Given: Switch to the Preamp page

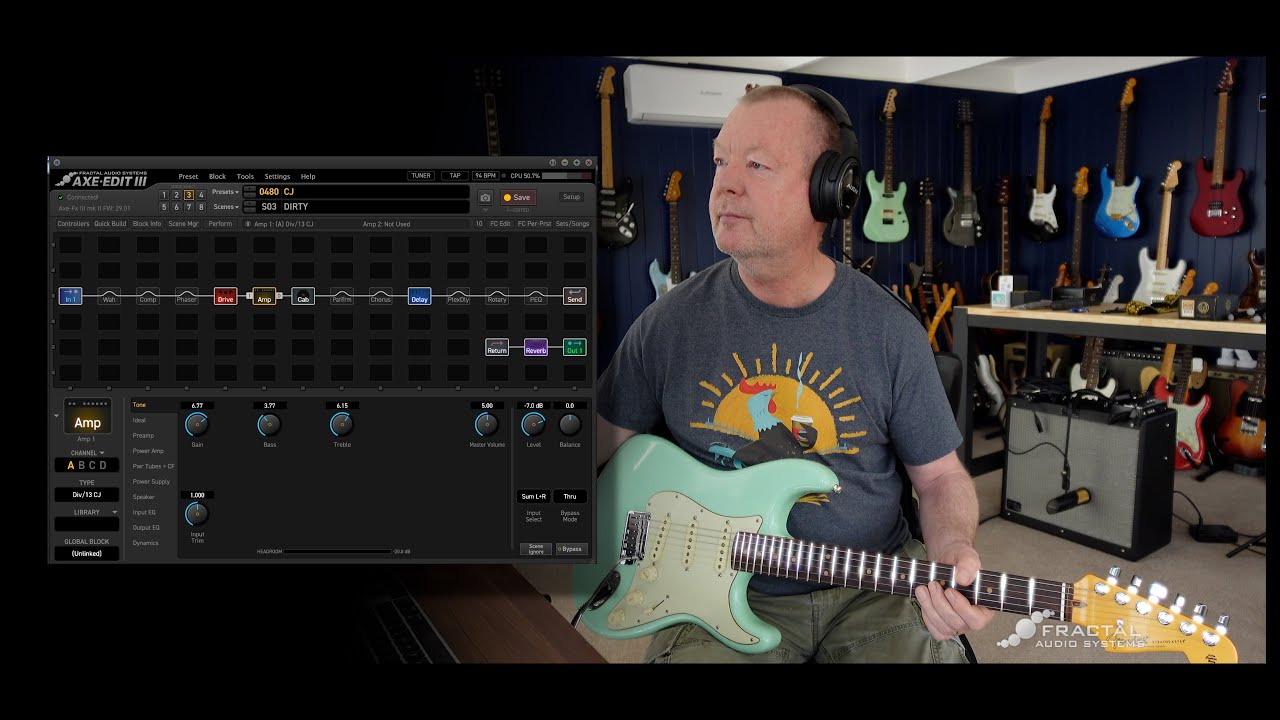Looking at the screenshot, I should tap(143, 435).
